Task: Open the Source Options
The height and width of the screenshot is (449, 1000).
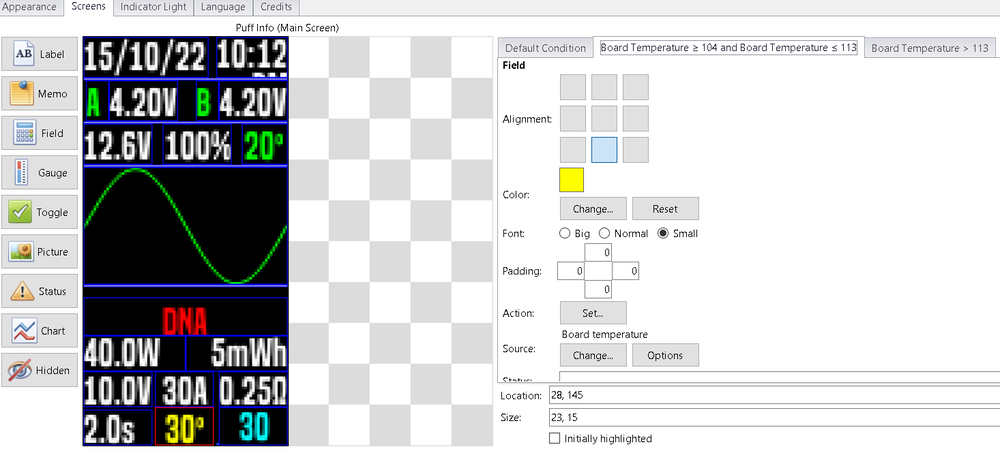Action: click(665, 355)
